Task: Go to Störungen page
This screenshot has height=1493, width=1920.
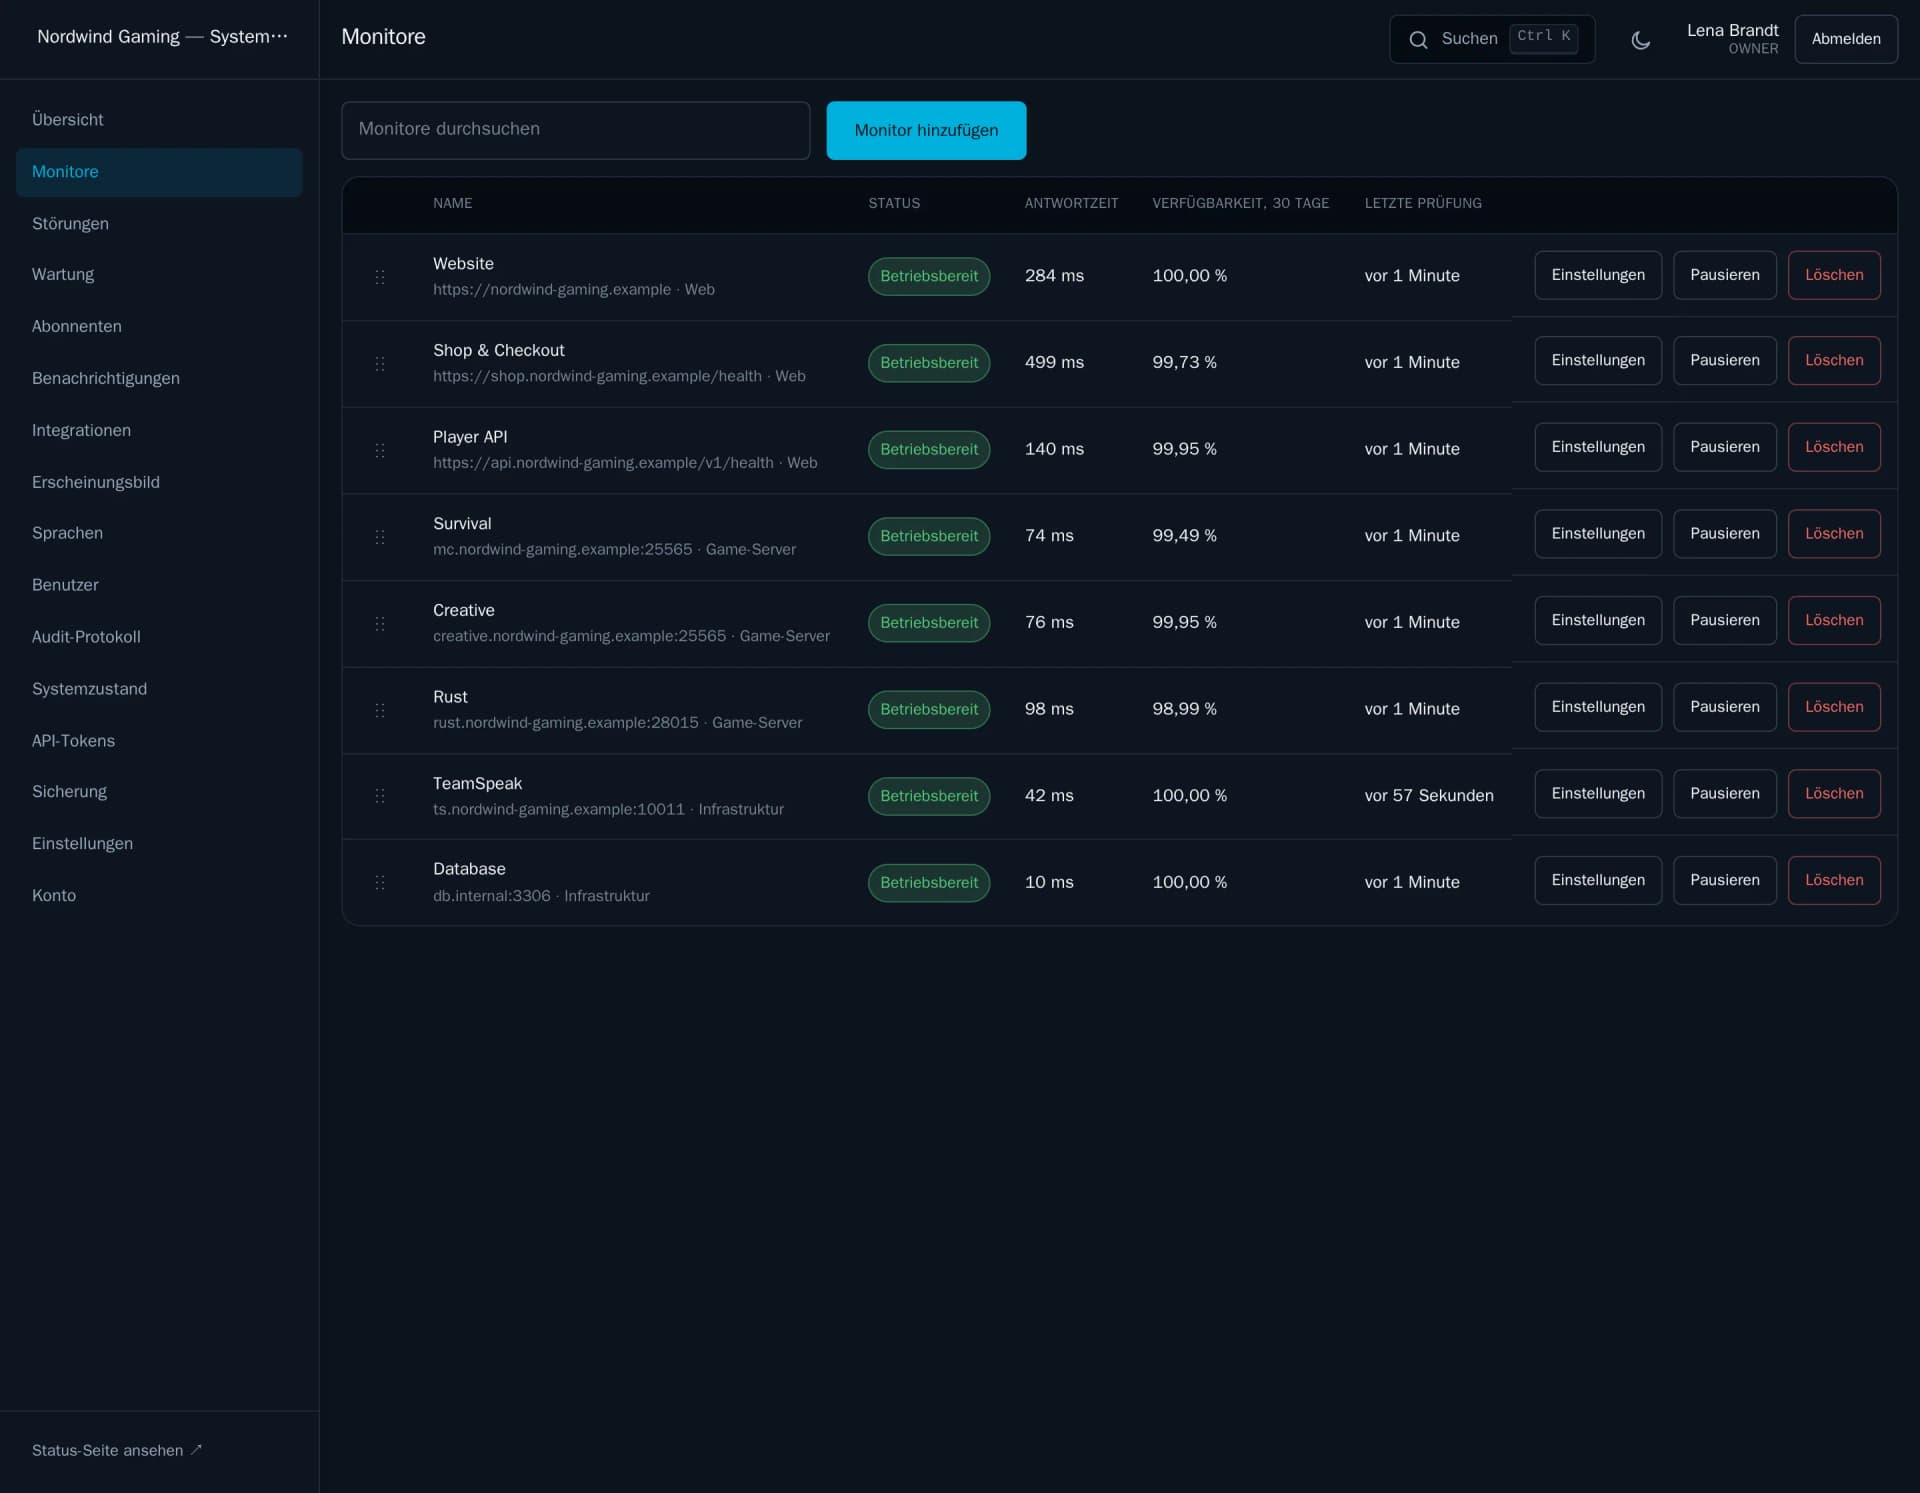Action: coord(159,224)
